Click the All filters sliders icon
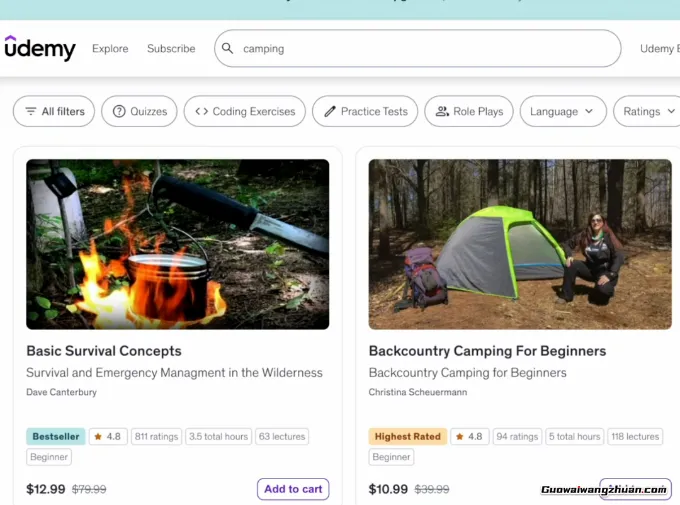The width and height of the screenshot is (680, 505). 31,112
